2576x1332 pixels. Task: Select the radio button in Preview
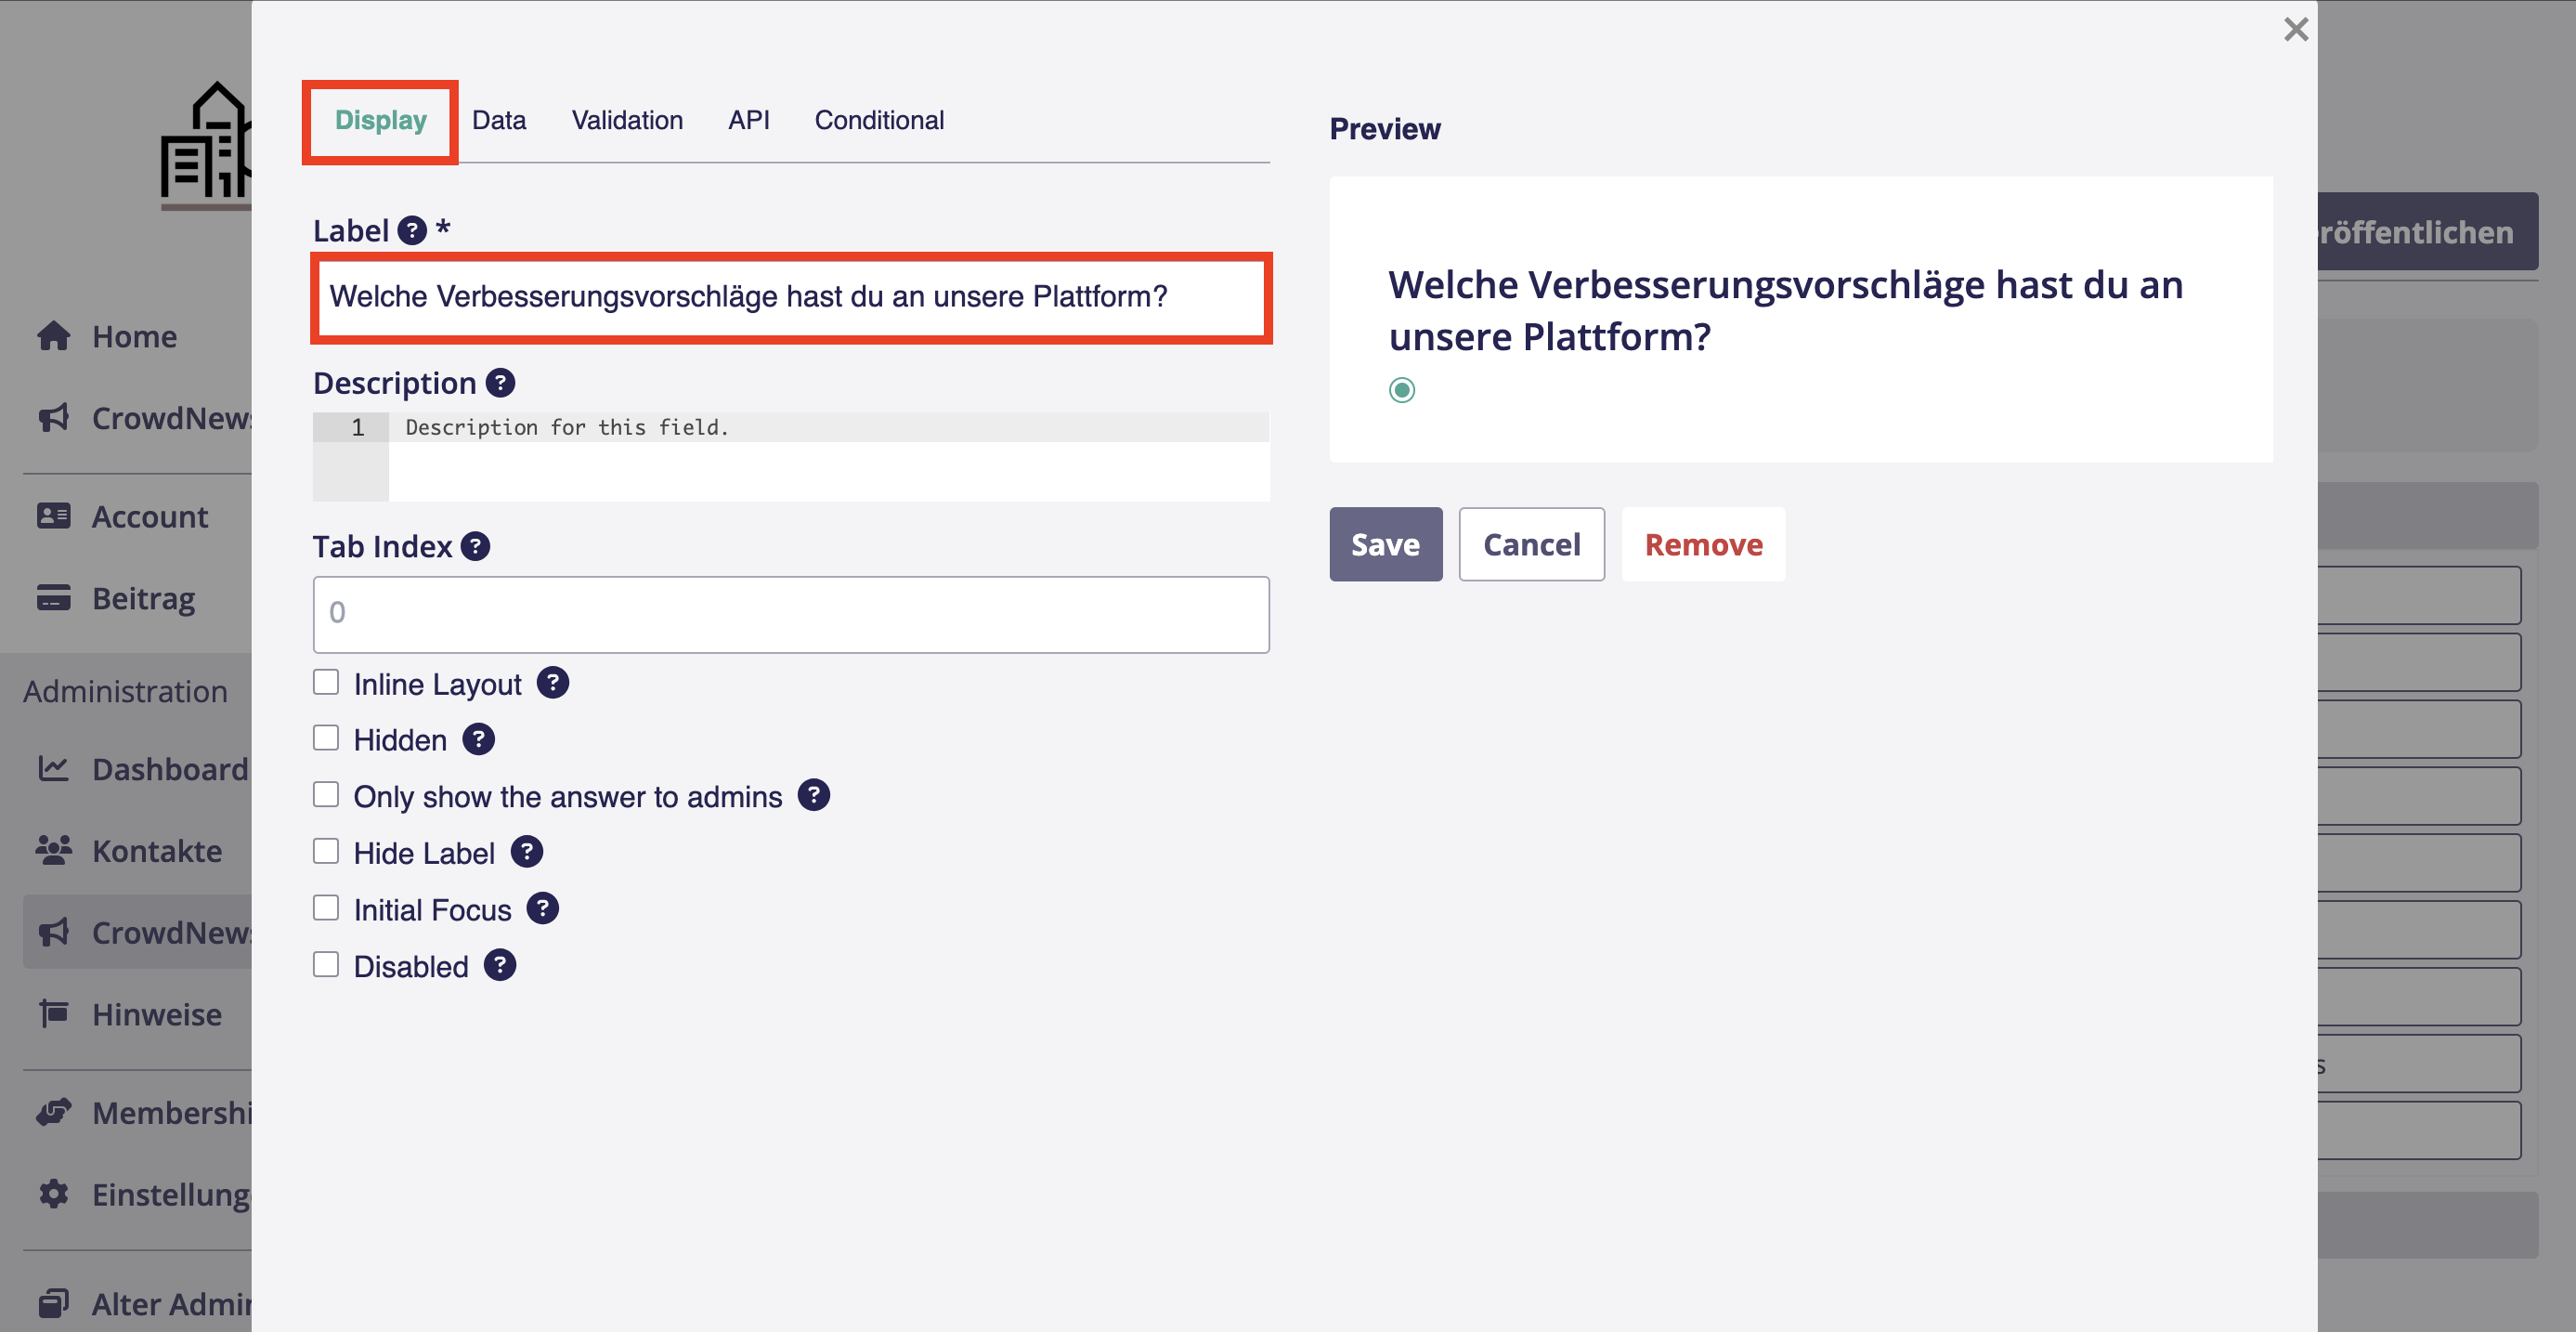tap(1402, 390)
